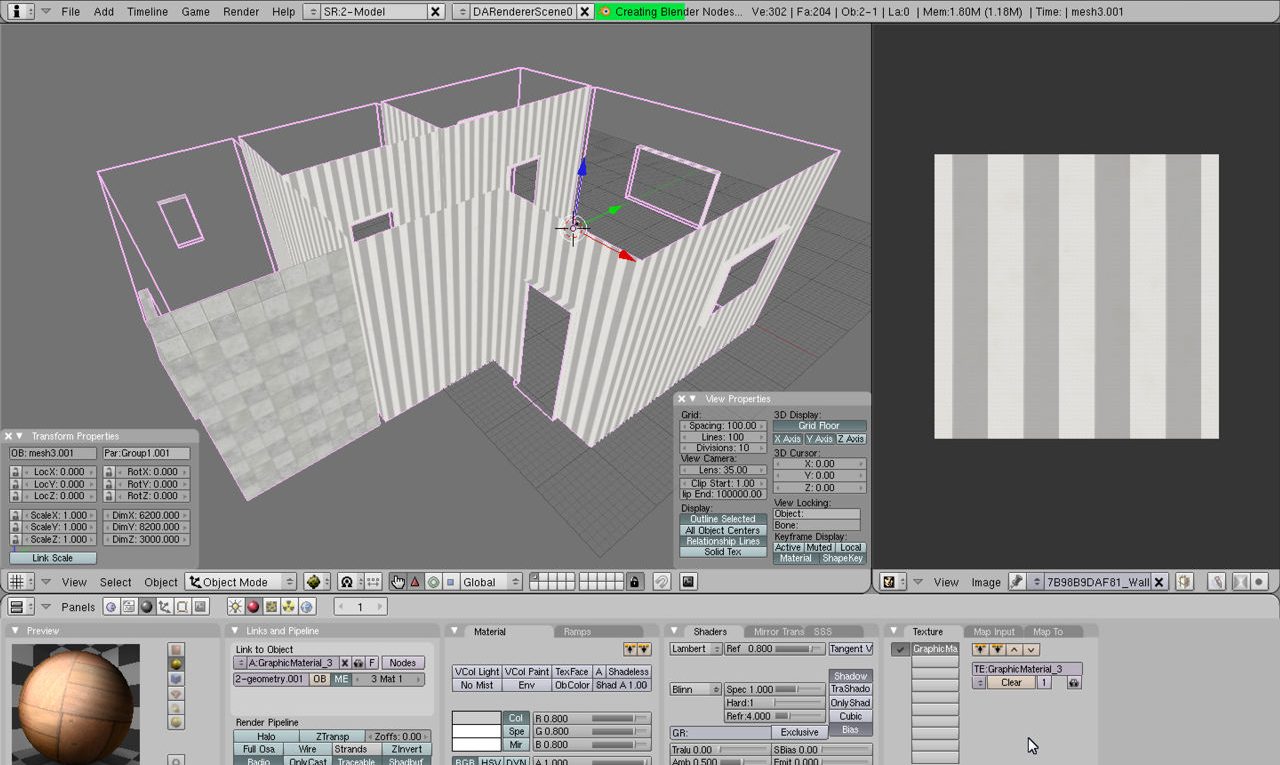
Task: Click the layer lock padlock icon
Action: pyautogui.click(x=634, y=582)
